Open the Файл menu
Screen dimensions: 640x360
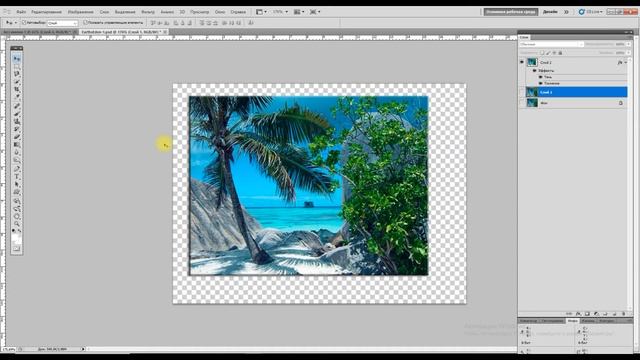[21, 12]
